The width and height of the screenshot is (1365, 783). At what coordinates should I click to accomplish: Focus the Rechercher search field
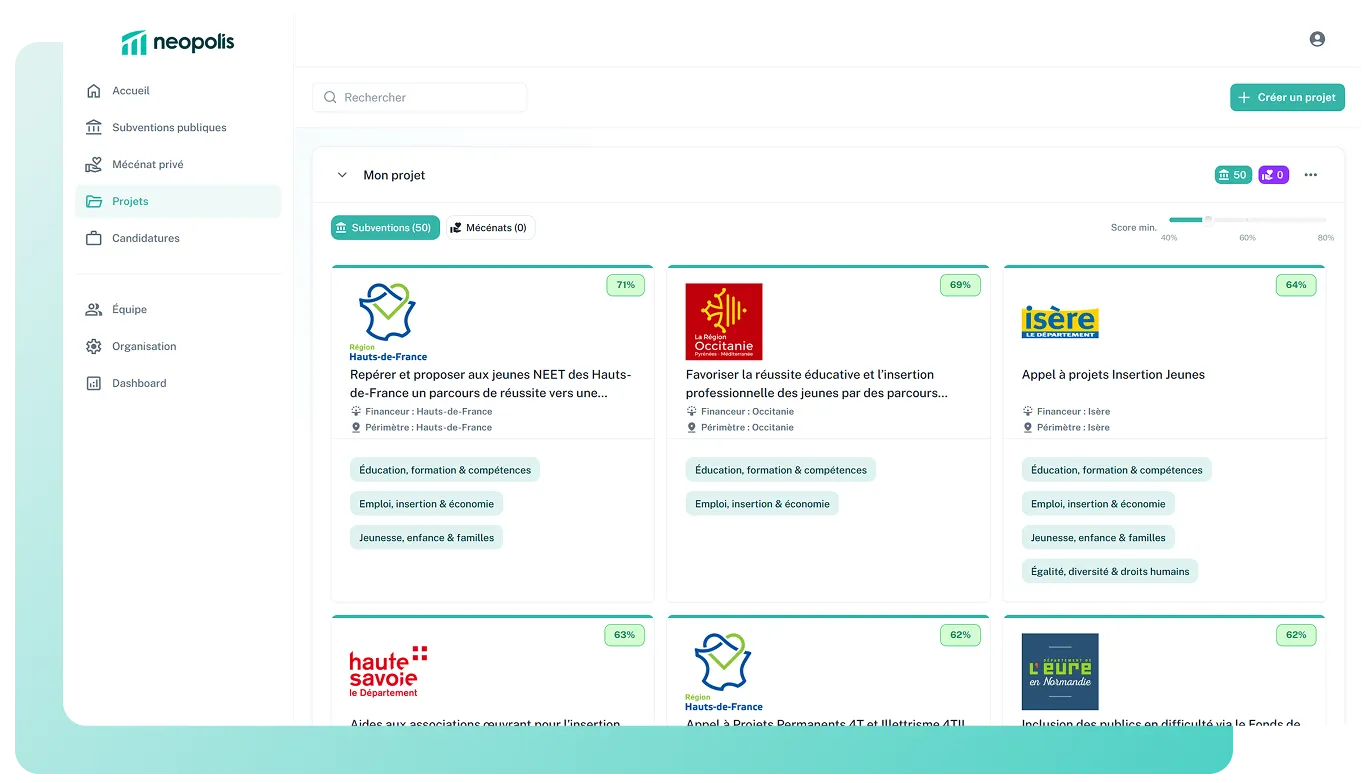click(x=420, y=98)
